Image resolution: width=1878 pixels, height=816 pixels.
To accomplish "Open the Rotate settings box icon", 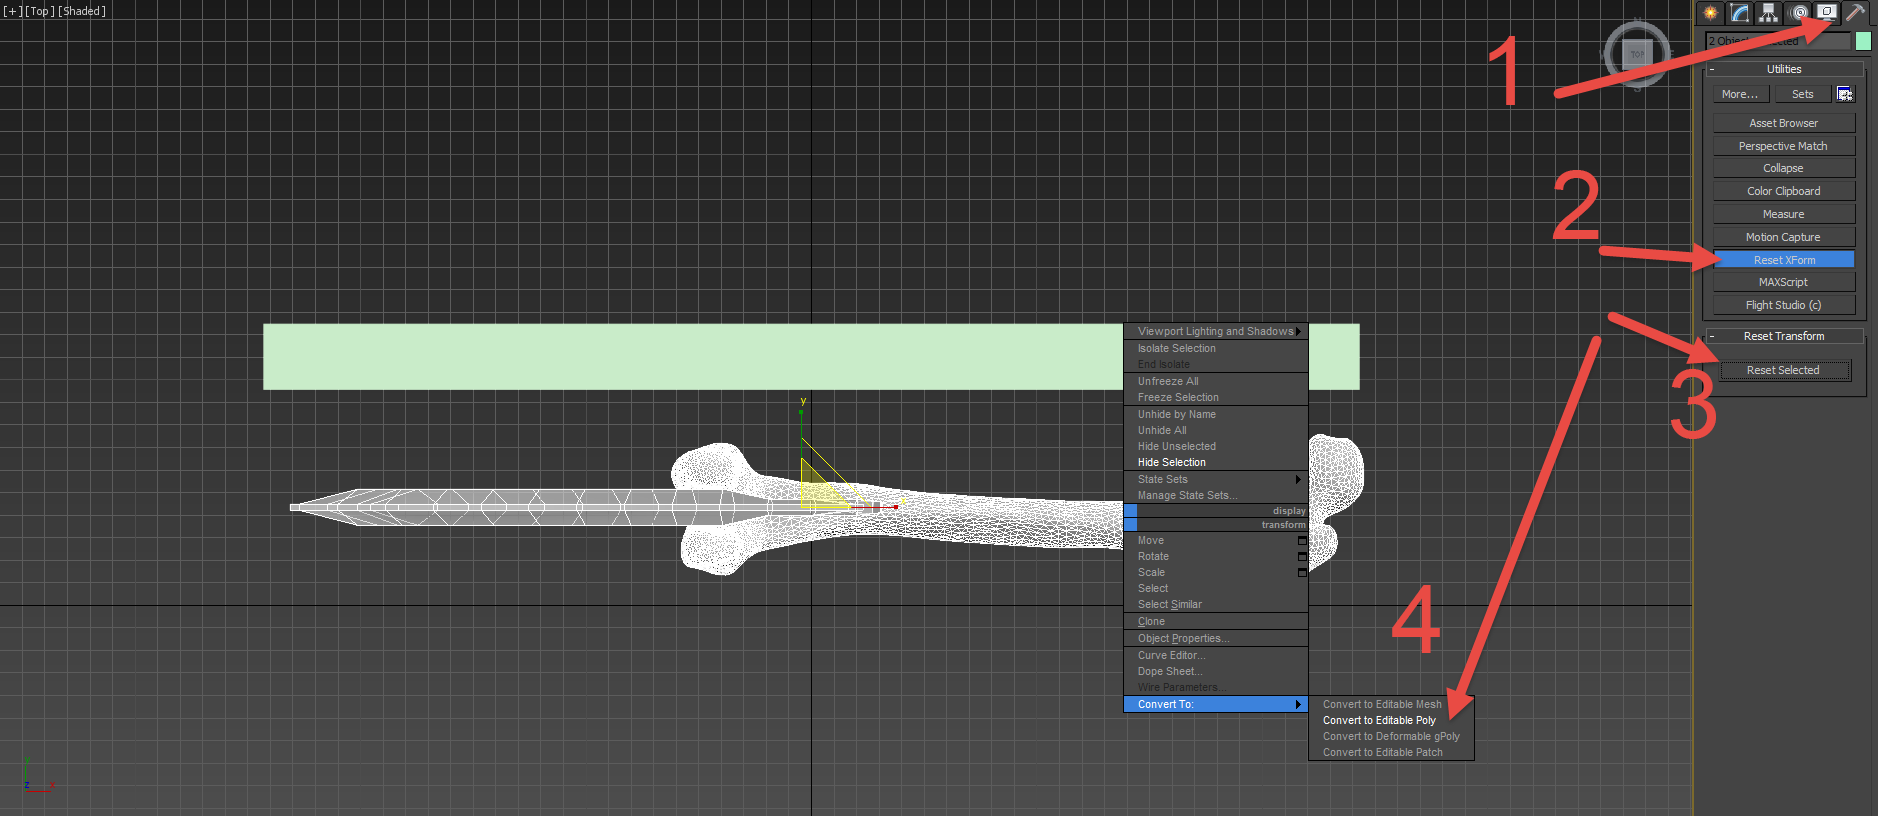I will click(x=1302, y=557).
